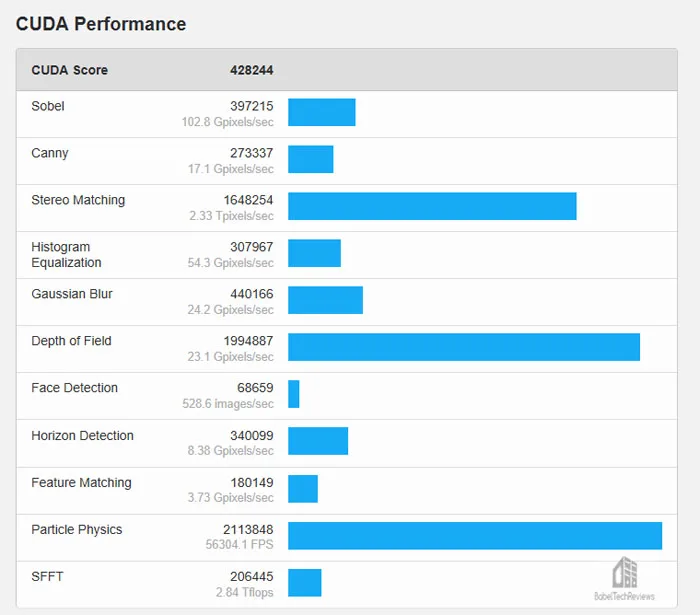Click the small Face Detection bar
Screen dimensions: 700x615
coord(294,394)
